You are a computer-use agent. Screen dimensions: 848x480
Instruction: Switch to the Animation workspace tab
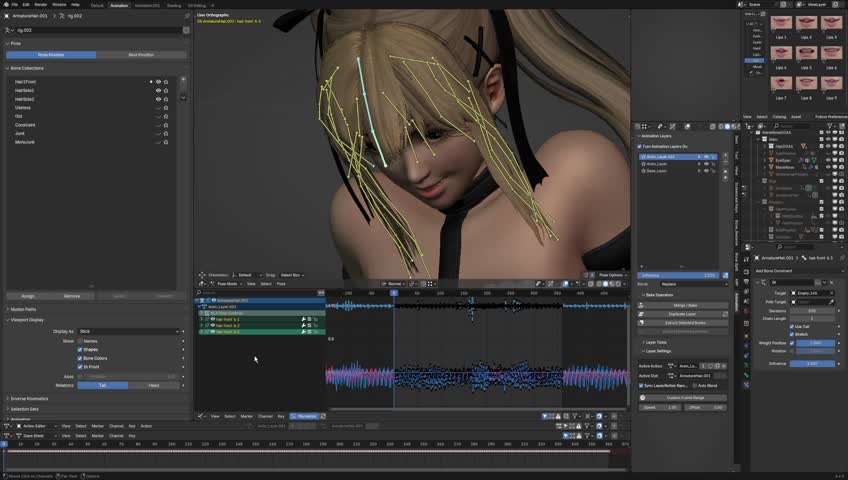(119, 5)
